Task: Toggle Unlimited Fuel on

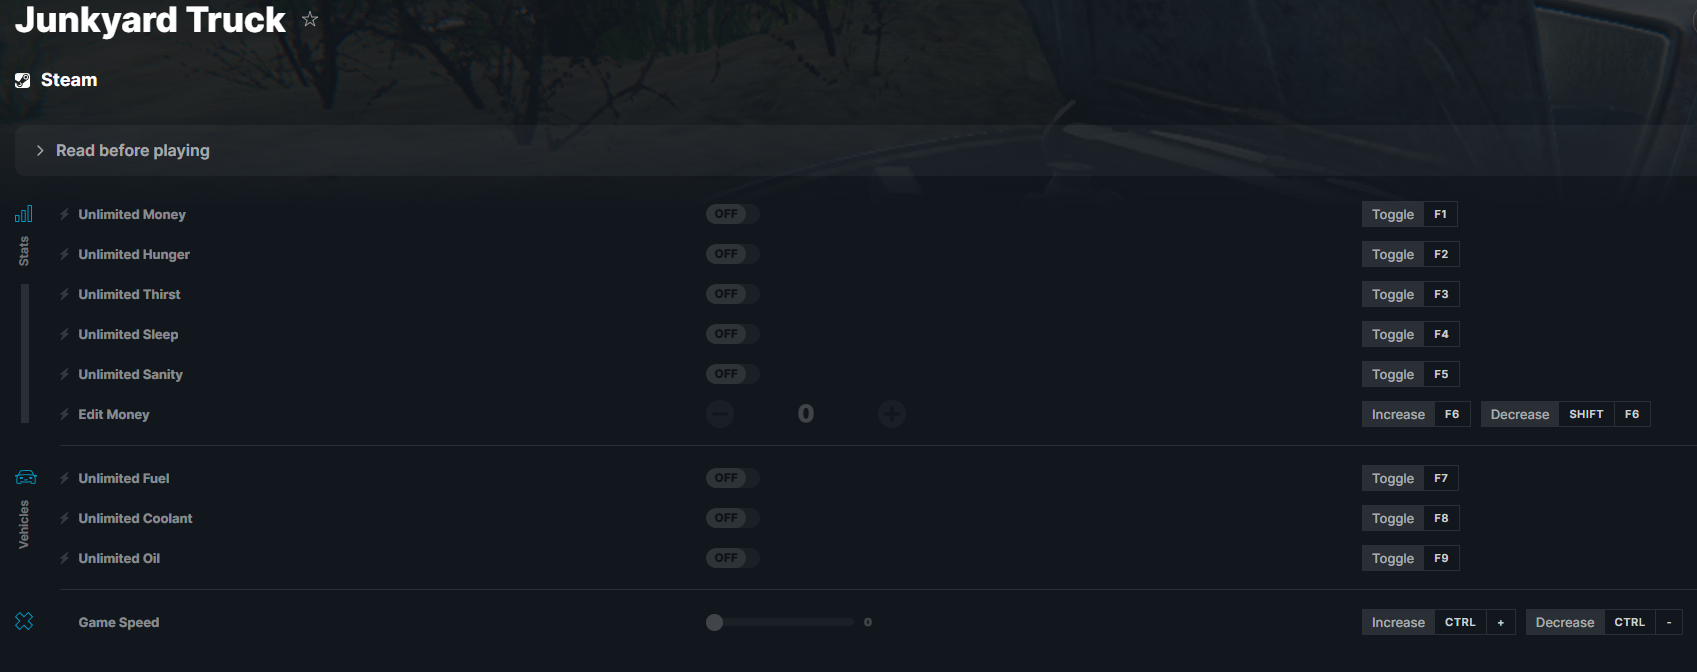Action: [733, 478]
